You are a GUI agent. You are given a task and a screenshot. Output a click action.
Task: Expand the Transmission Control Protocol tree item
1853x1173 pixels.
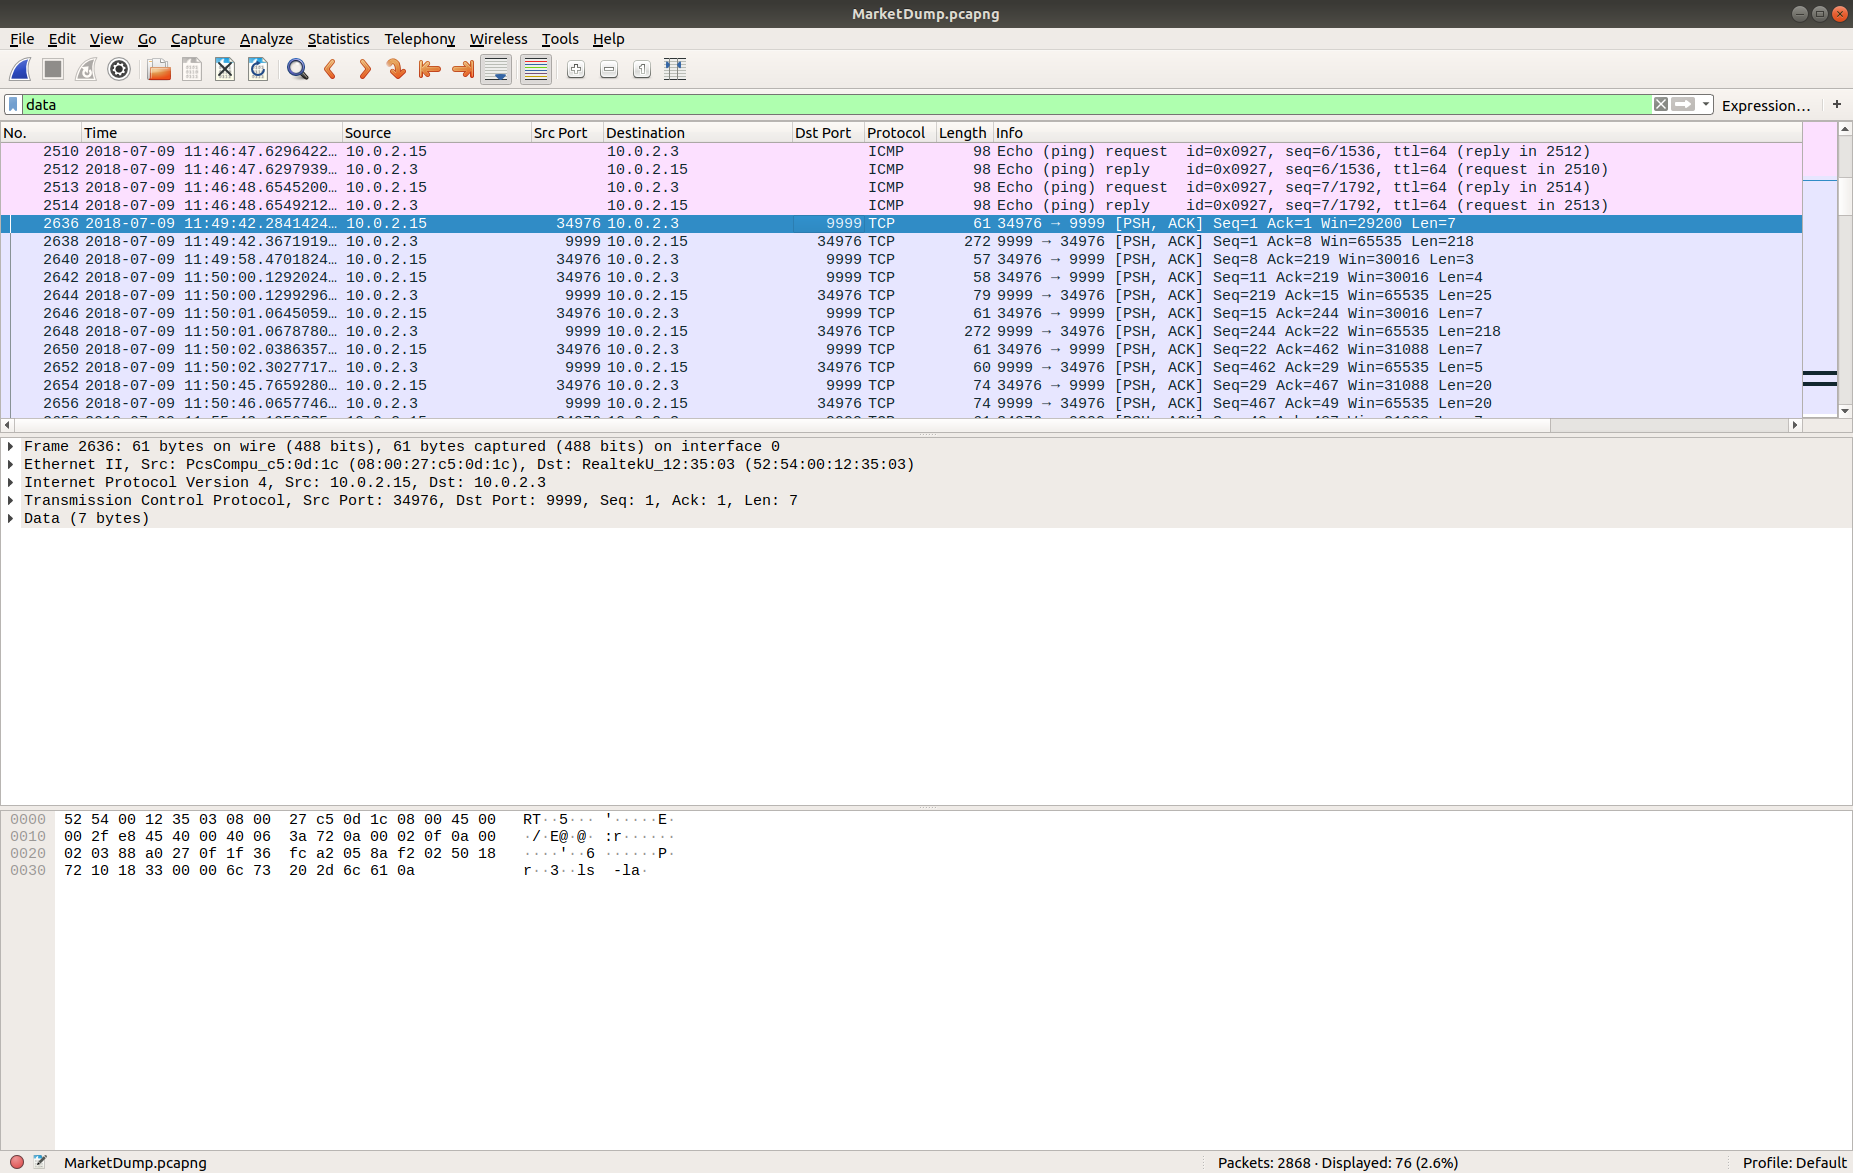[x=11, y=500]
